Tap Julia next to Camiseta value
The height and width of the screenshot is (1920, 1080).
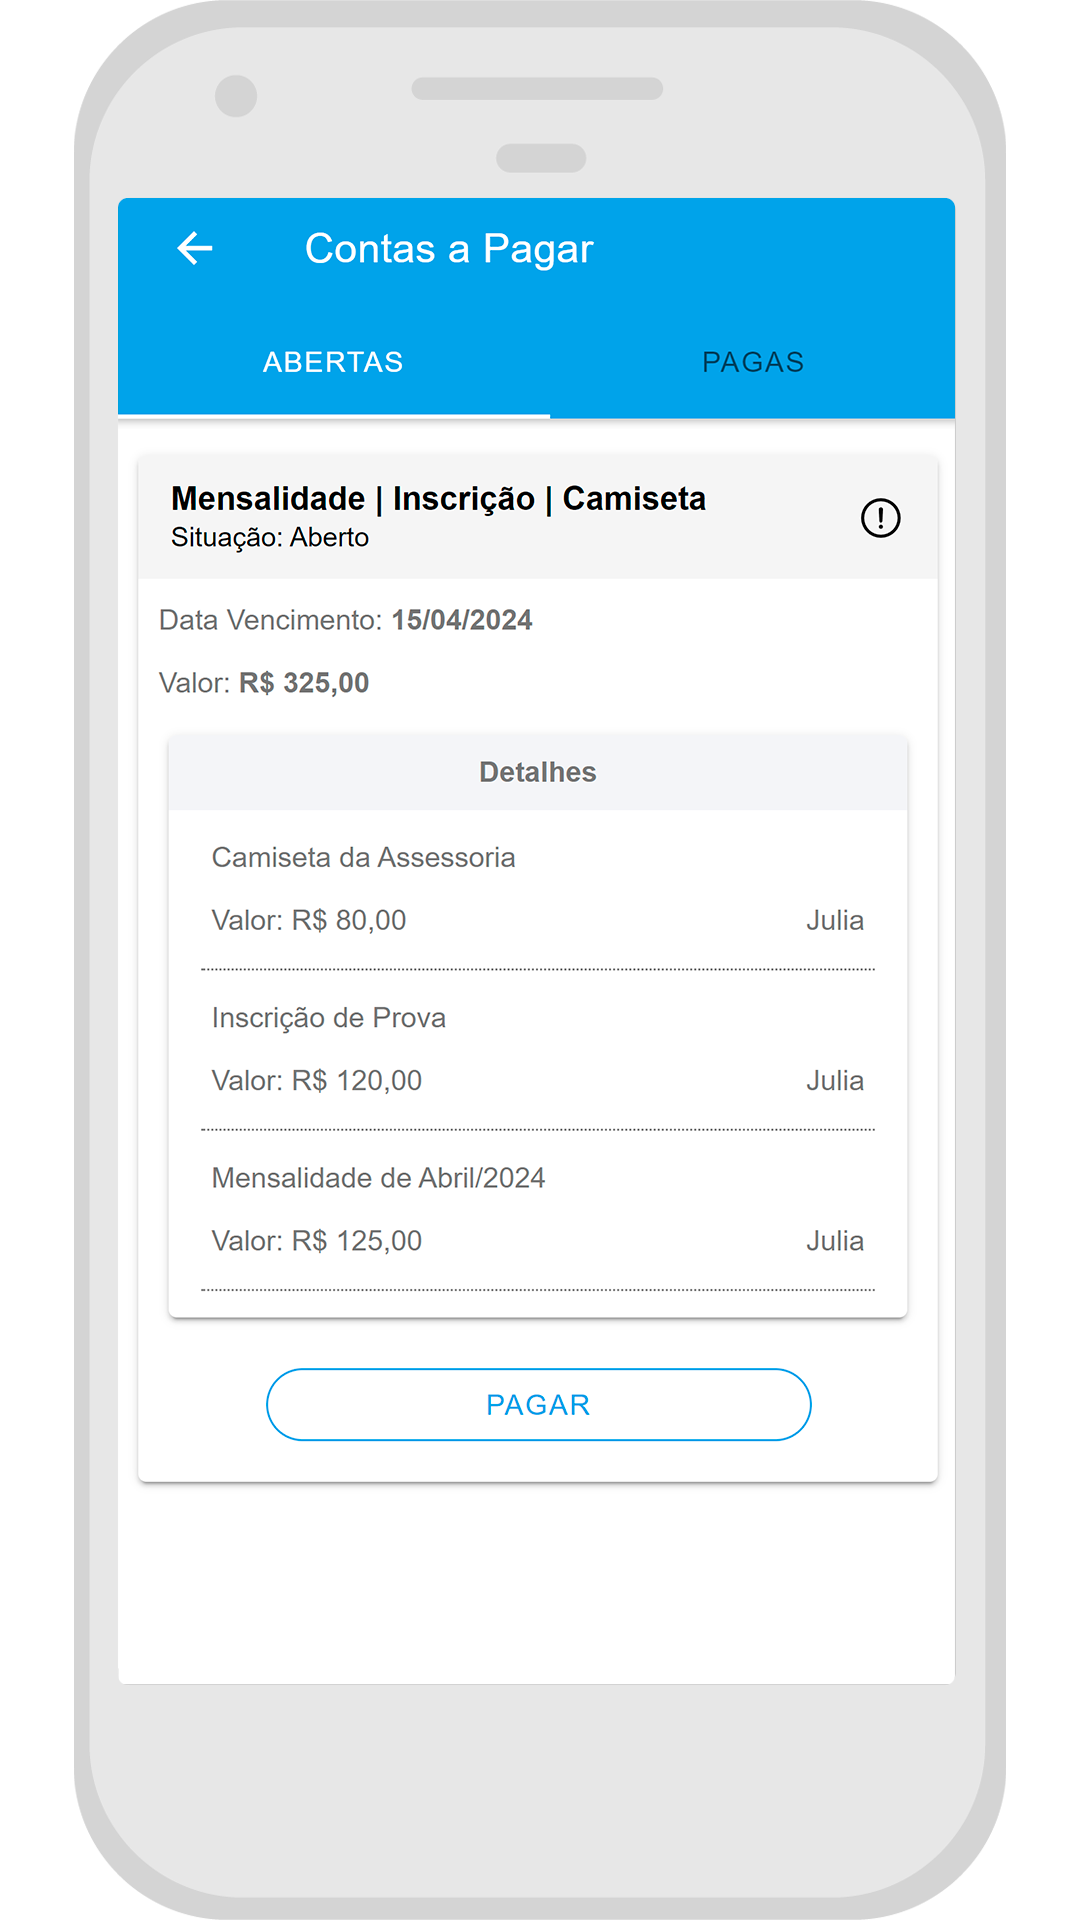point(835,920)
